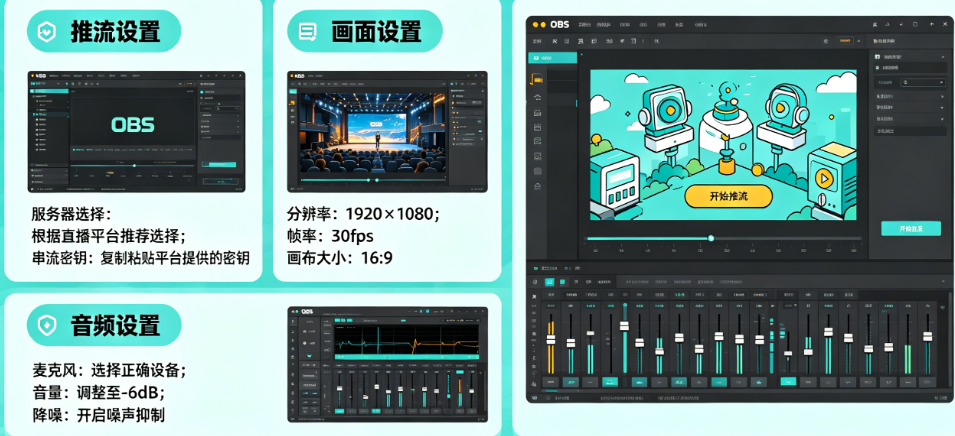Click the teal start button in the right panel

point(911,228)
